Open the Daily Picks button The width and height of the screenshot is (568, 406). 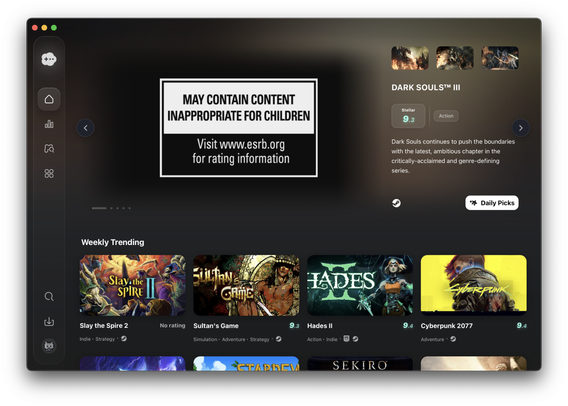pyautogui.click(x=492, y=203)
